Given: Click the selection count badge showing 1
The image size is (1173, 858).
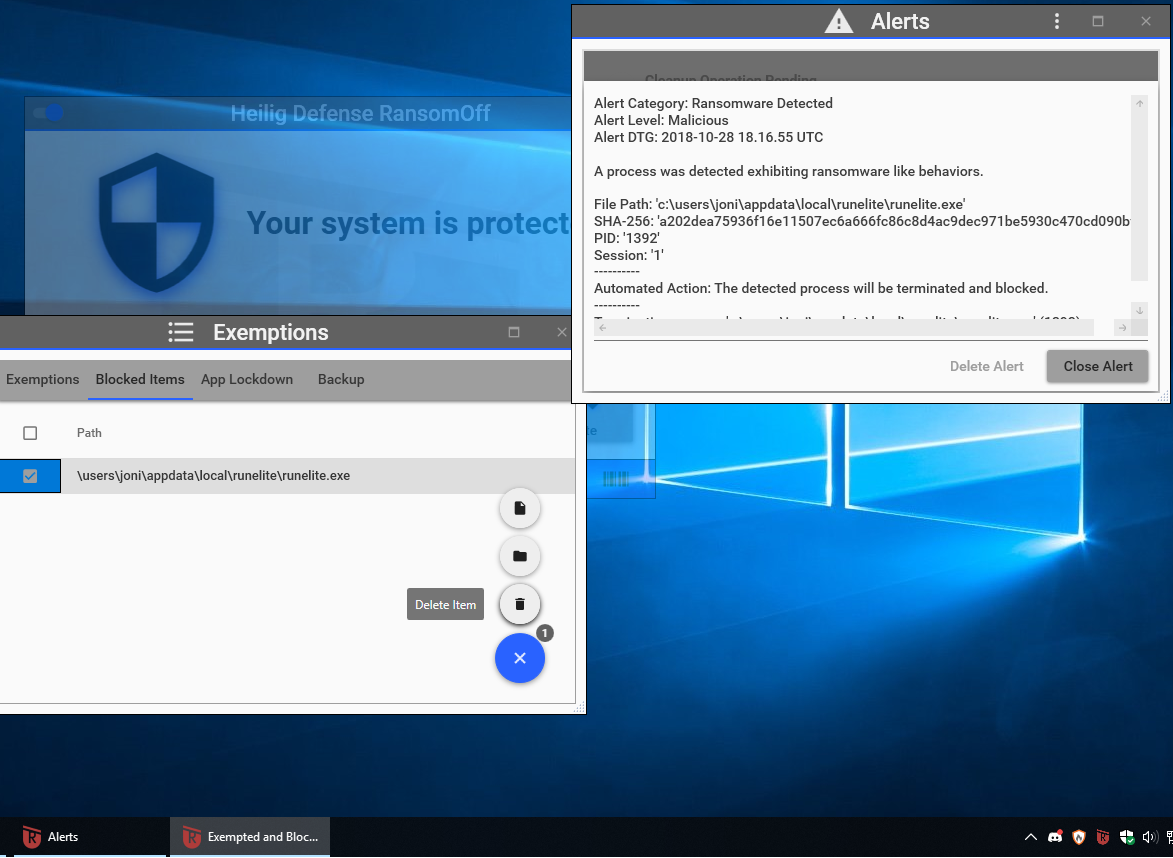Looking at the screenshot, I should (545, 634).
